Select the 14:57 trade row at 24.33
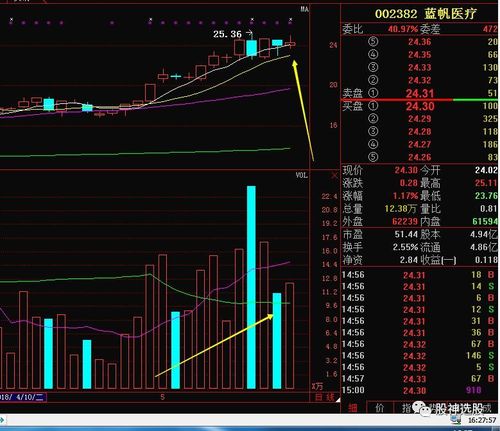The width and height of the screenshot is (500, 431). (x=419, y=379)
